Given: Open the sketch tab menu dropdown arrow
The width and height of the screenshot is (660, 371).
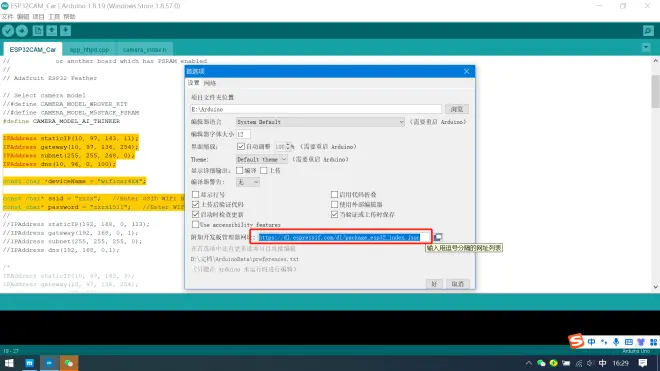Looking at the screenshot, I should [x=646, y=48].
